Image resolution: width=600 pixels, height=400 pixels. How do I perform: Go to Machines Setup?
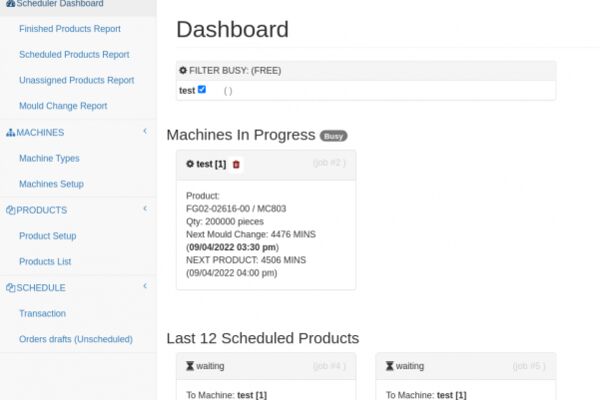click(x=51, y=184)
